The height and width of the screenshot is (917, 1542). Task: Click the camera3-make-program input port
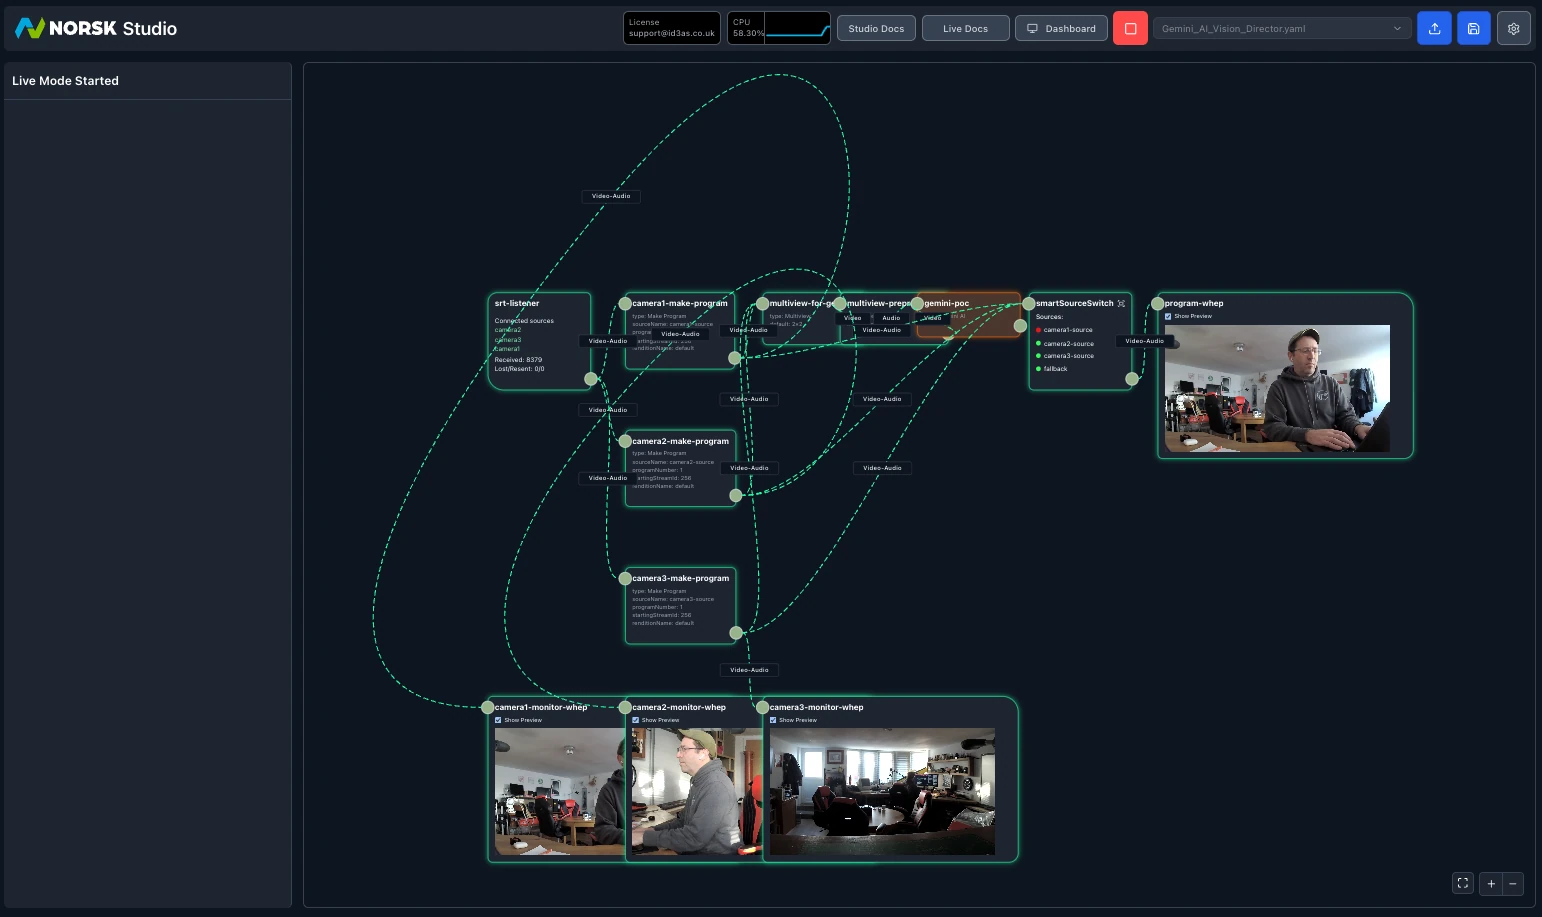[x=625, y=578]
